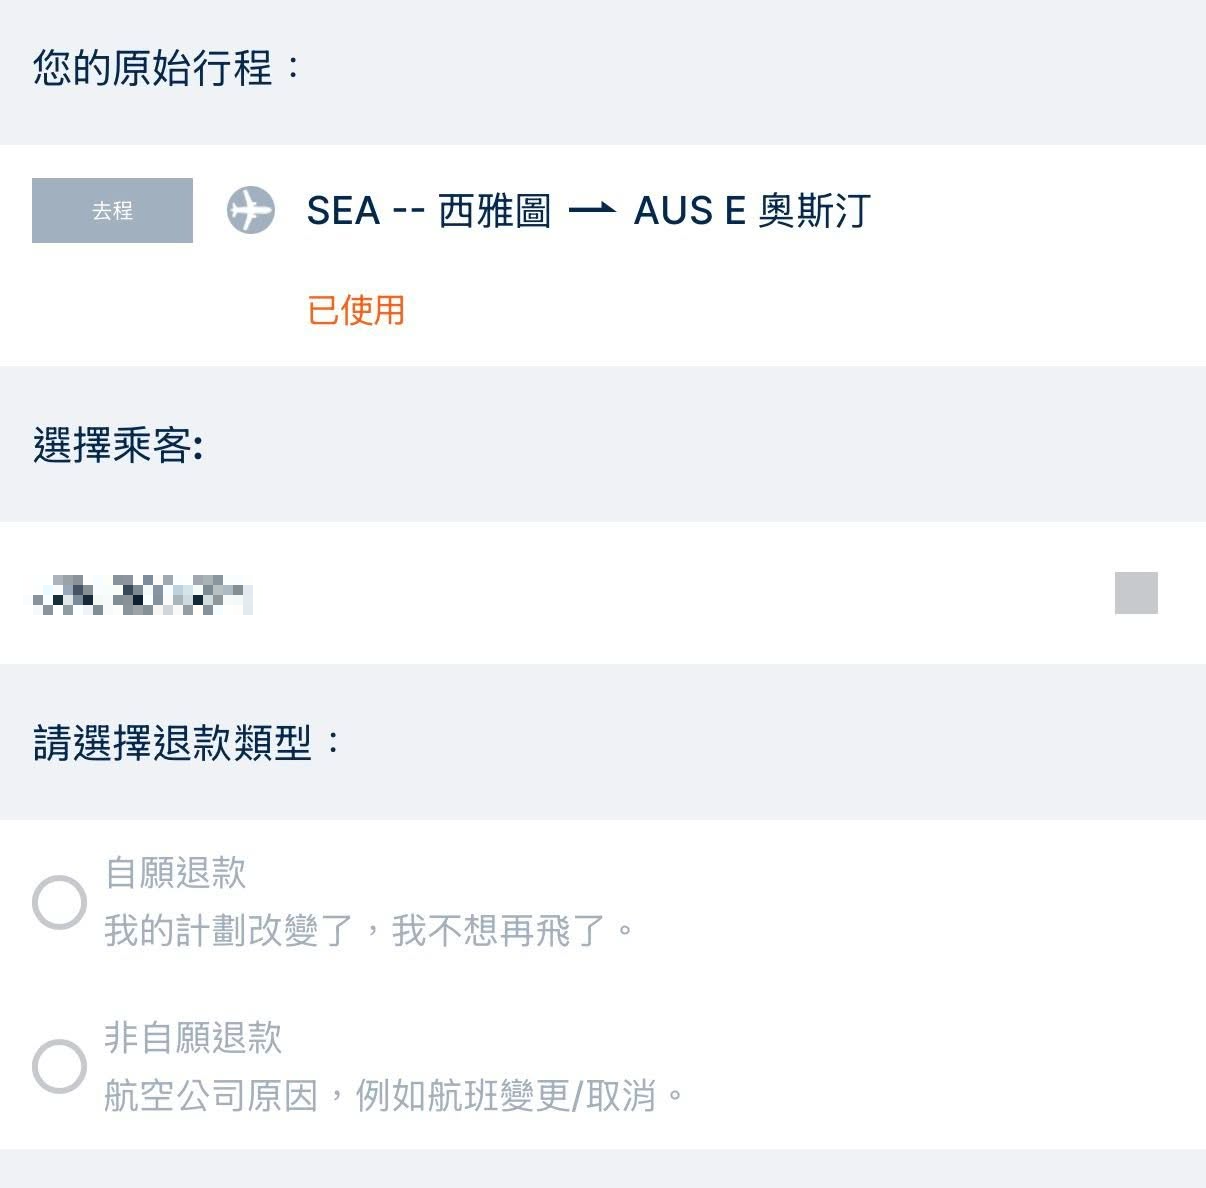The image size is (1206, 1188).
Task: Click the 去程 outbound segment badge
Action: point(111,211)
